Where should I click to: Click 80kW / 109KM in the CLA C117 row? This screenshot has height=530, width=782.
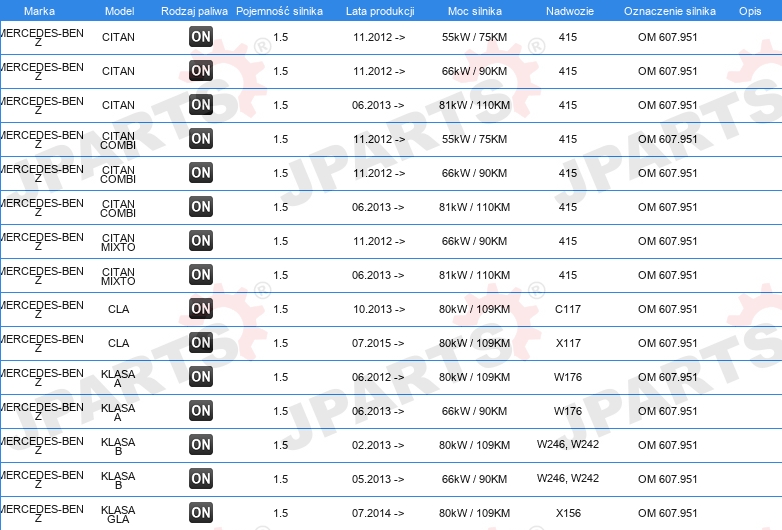[474, 309]
